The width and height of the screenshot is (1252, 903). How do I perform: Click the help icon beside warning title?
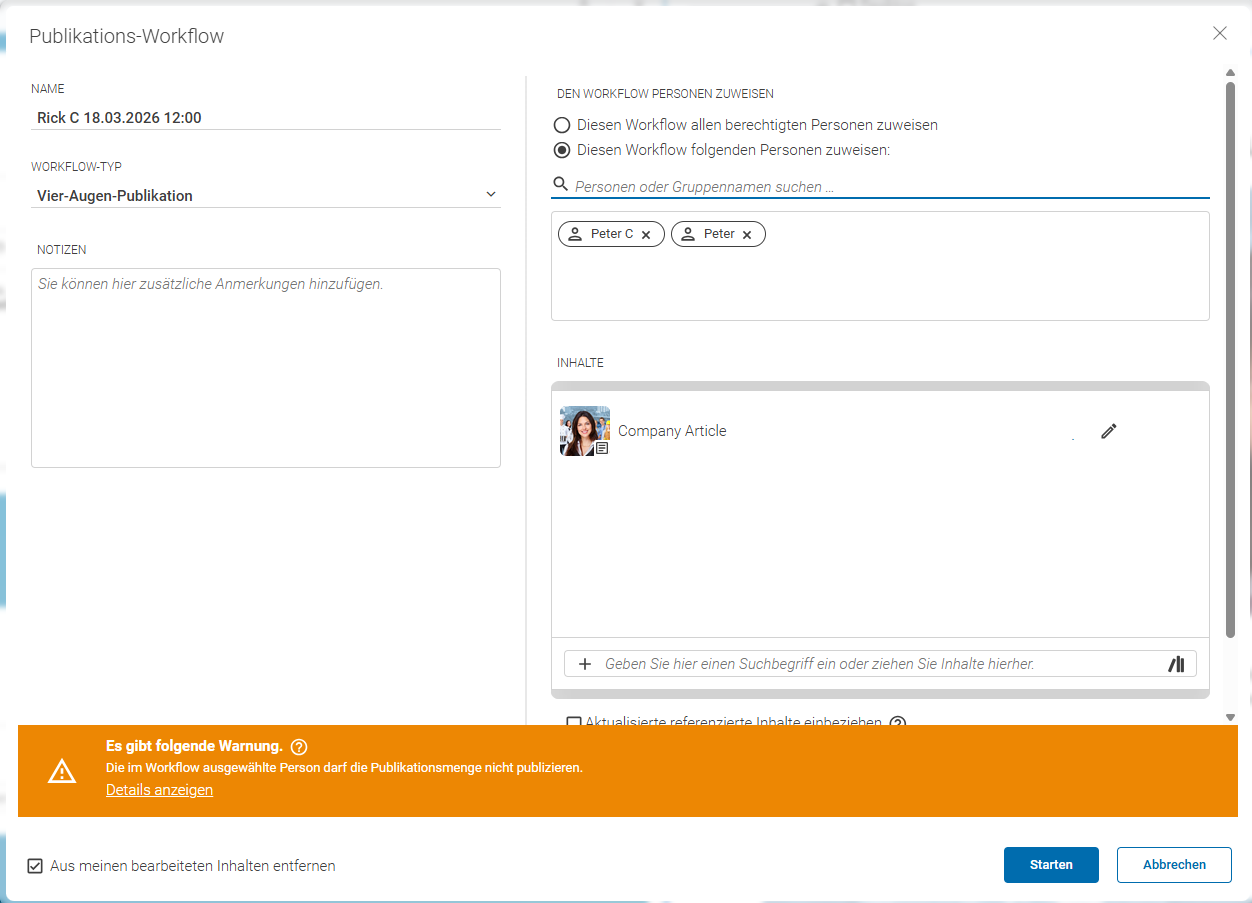[298, 747]
